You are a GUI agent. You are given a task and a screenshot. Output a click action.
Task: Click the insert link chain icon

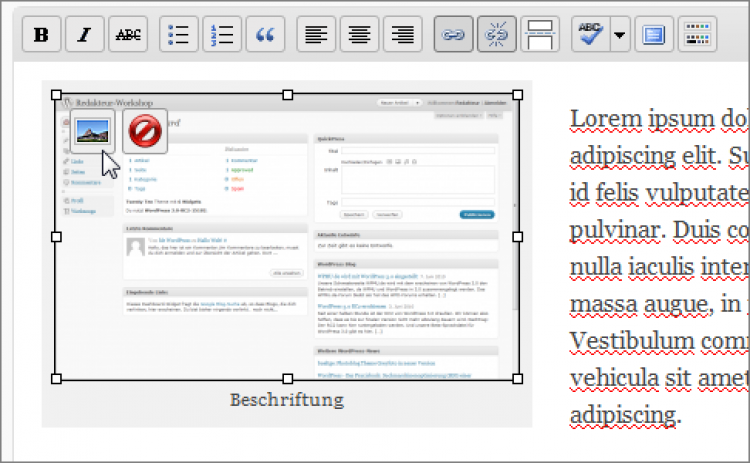(x=454, y=34)
